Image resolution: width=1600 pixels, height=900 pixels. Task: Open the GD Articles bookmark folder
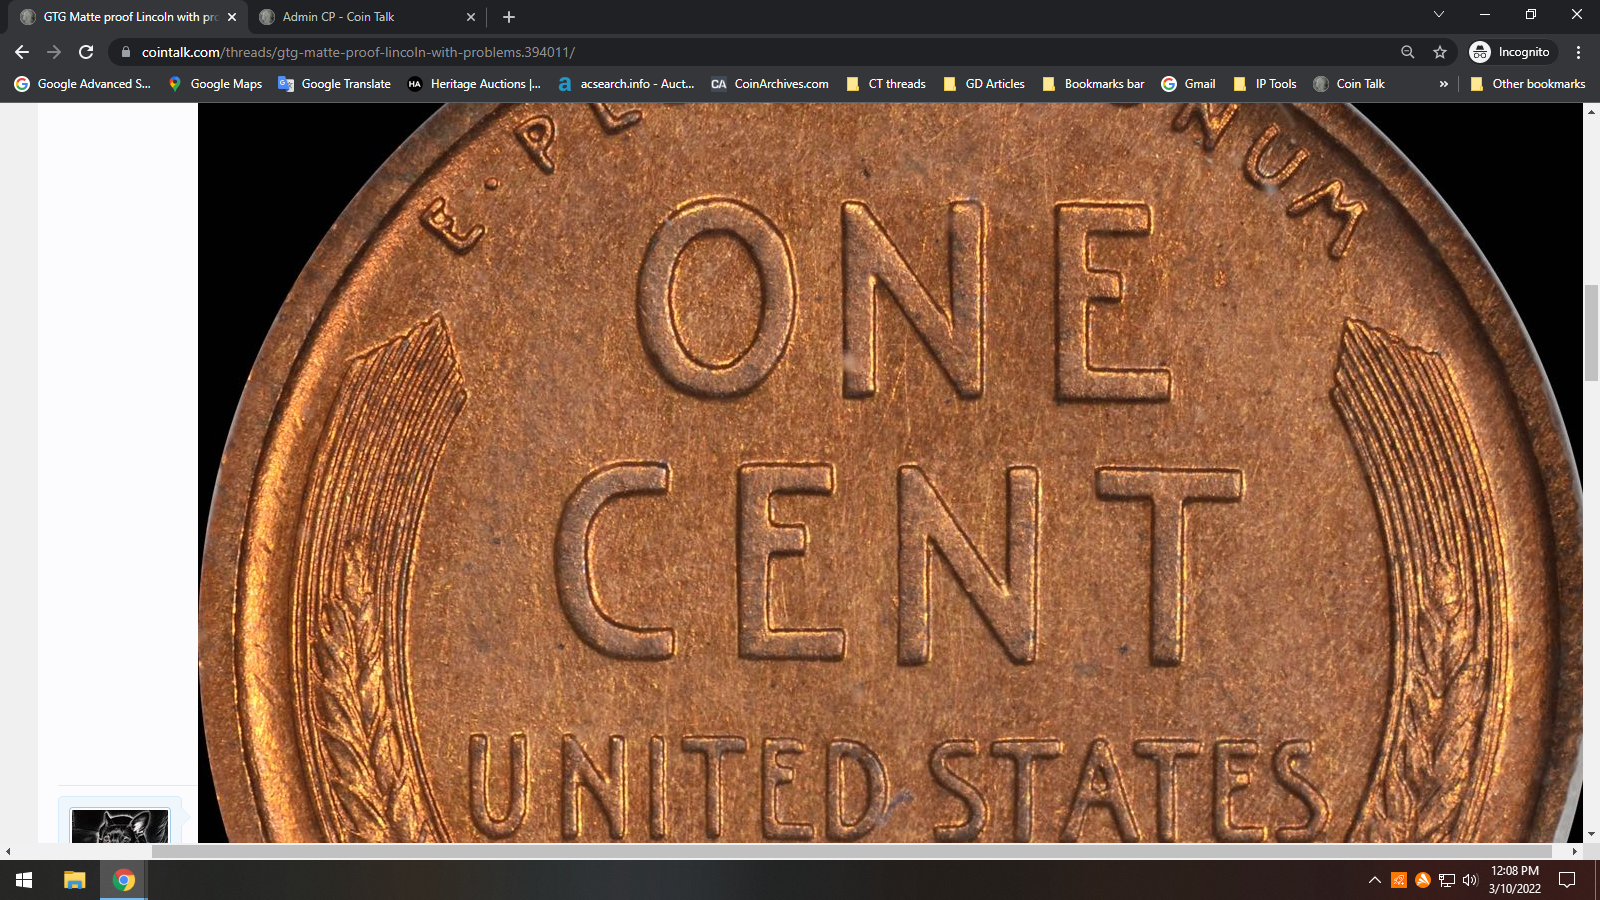pyautogui.click(x=984, y=84)
